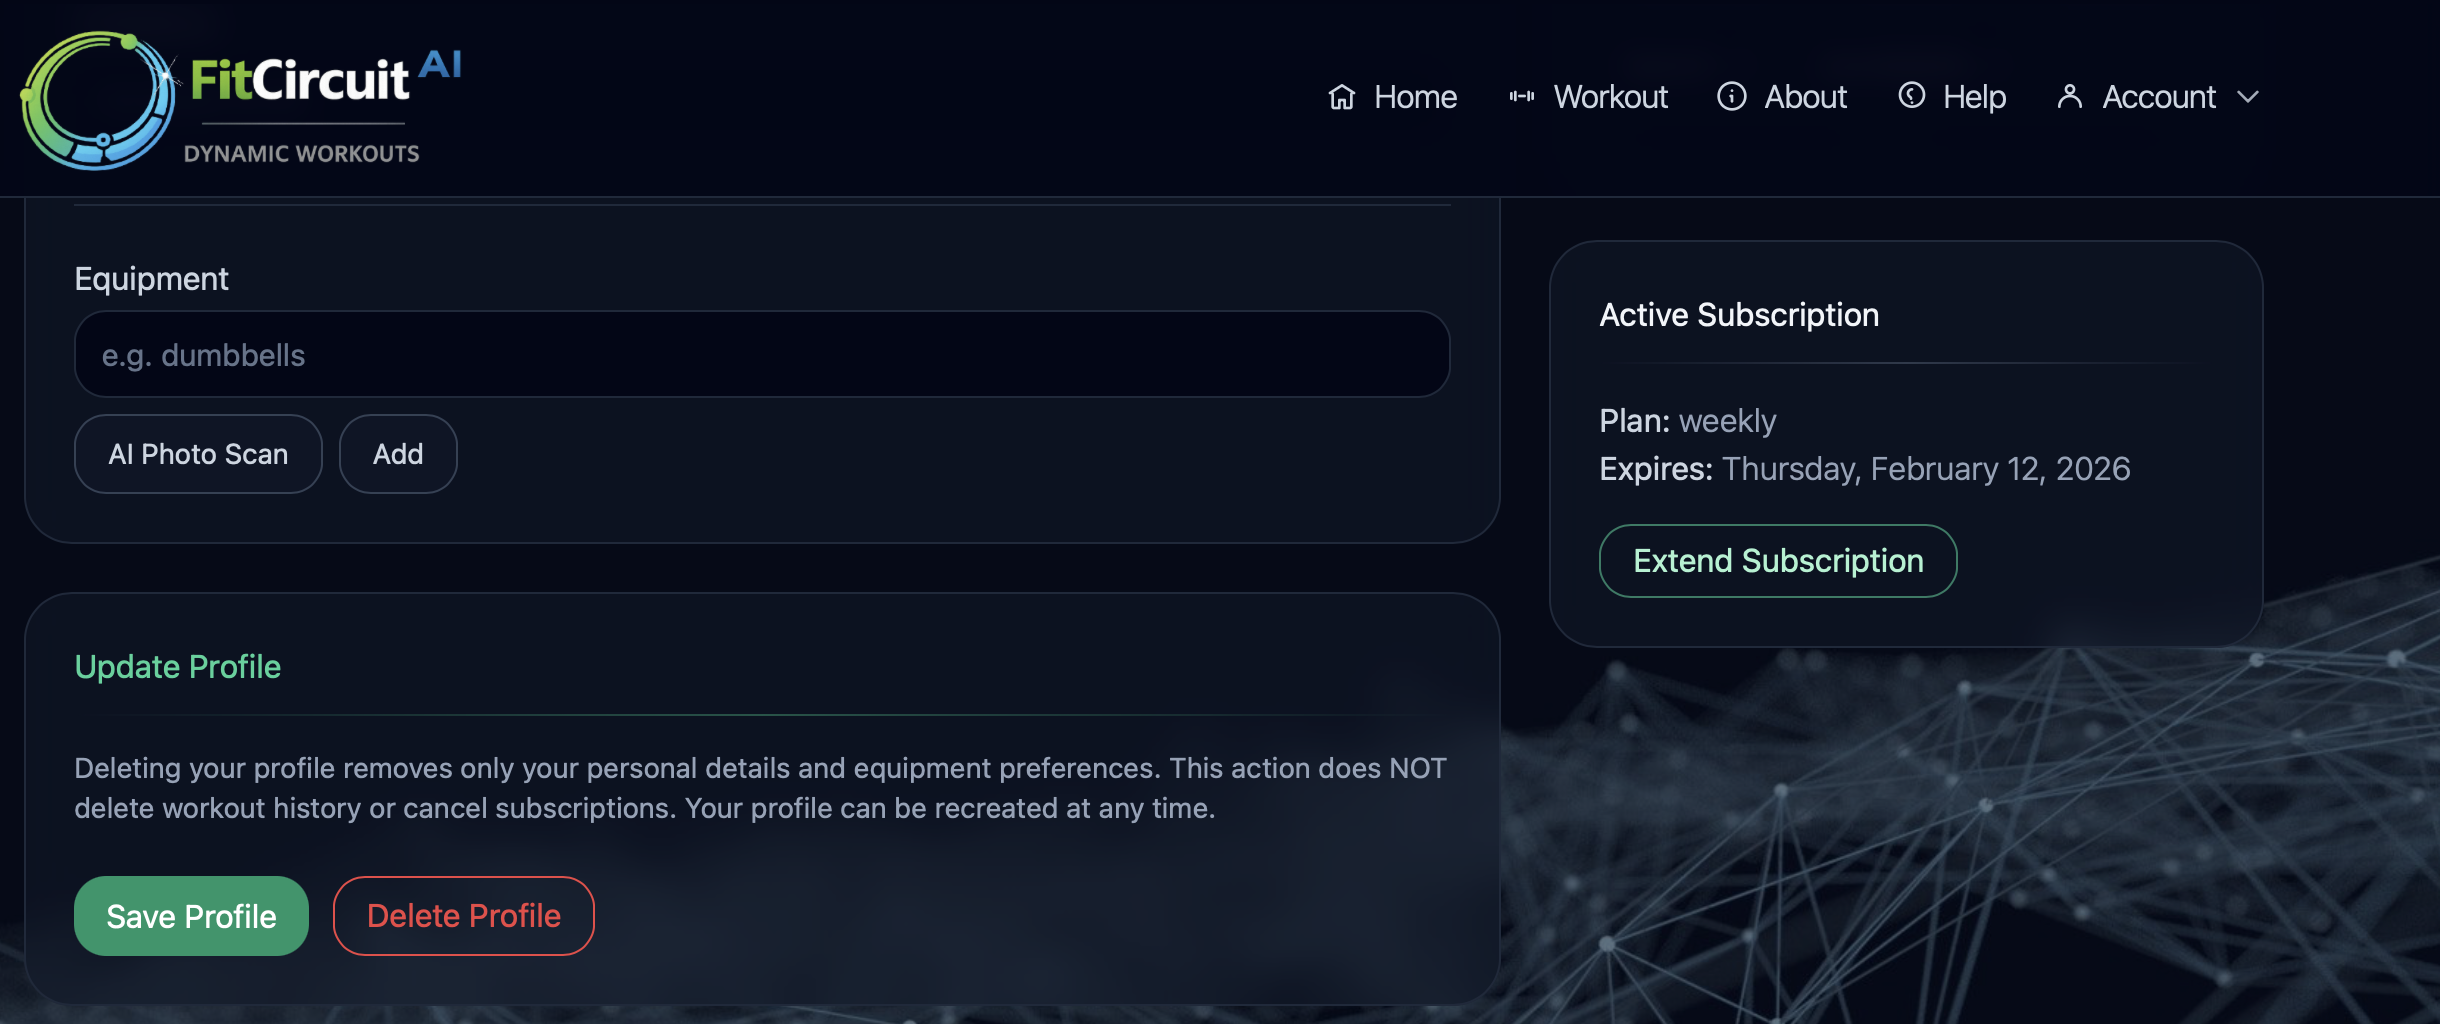Select the Help text in navigation

click(1974, 97)
